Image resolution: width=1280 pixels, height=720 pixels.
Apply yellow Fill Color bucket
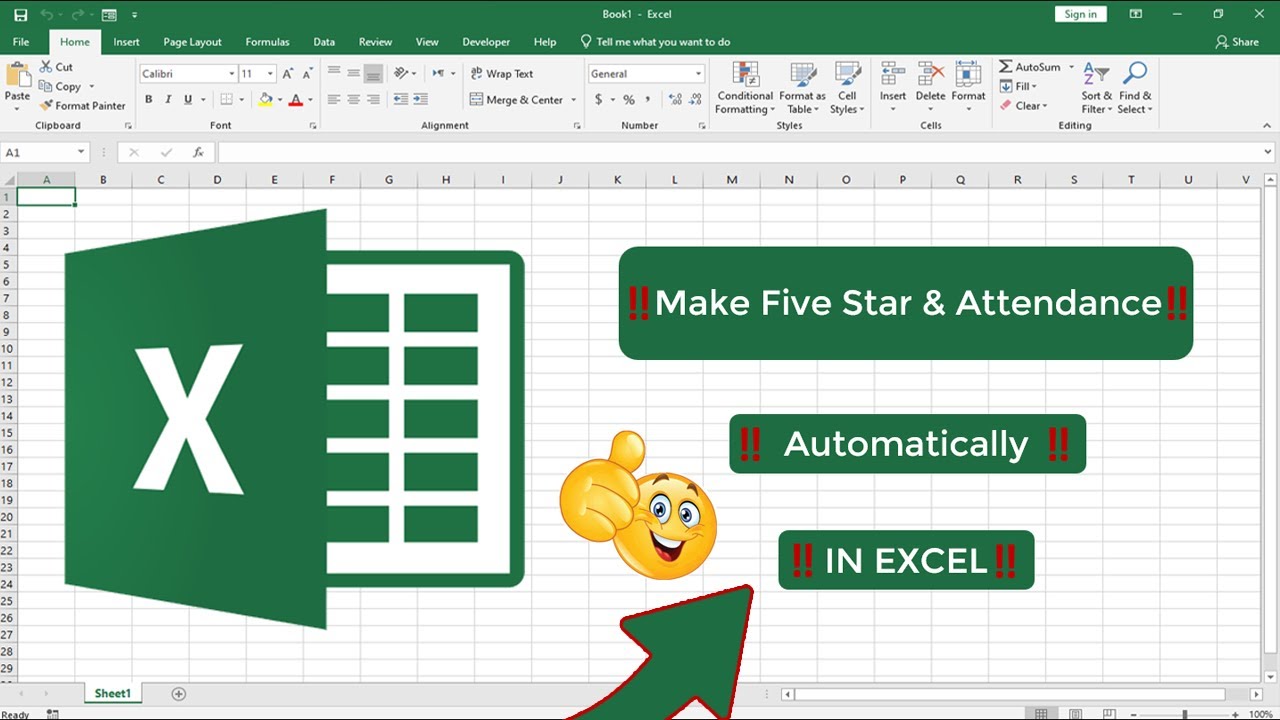pyautogui.click(x=265, y=99)
